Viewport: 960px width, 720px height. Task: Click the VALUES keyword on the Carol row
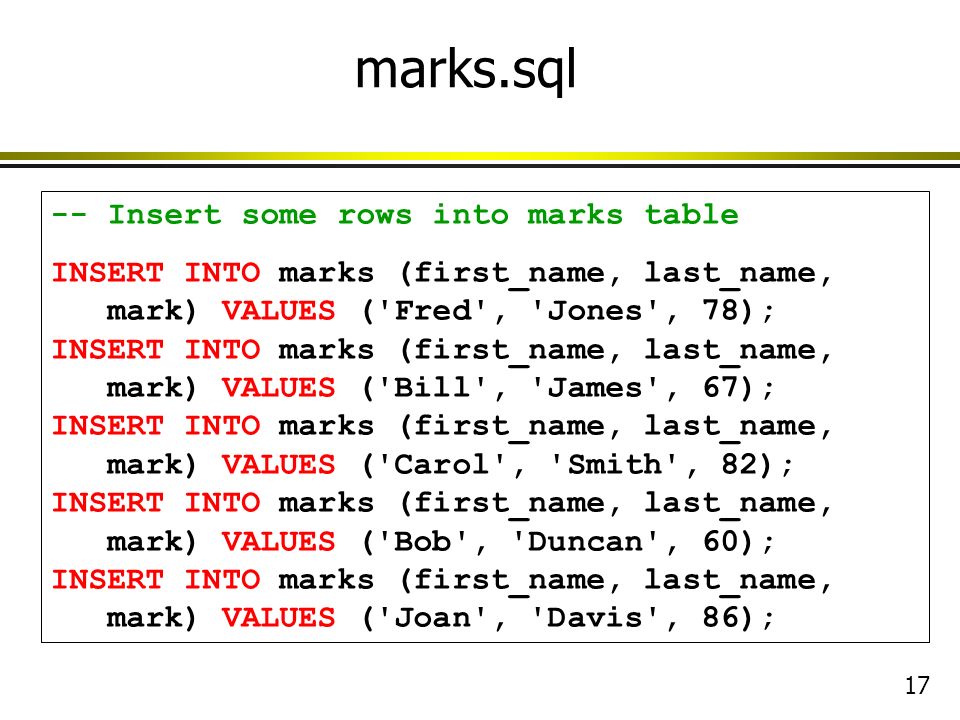coord(279,465)
